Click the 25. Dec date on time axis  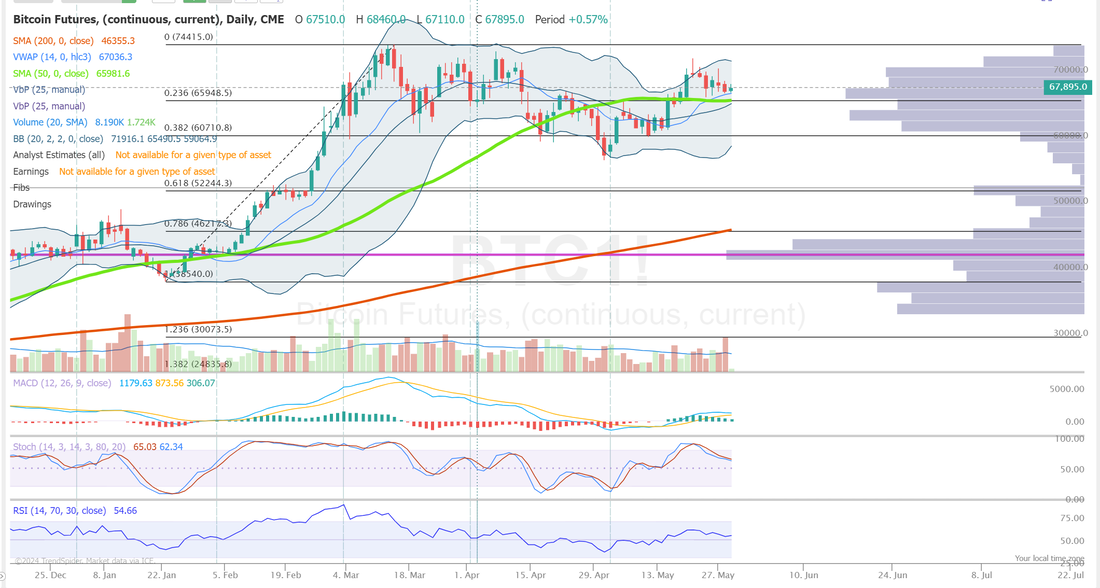[50, 575]
